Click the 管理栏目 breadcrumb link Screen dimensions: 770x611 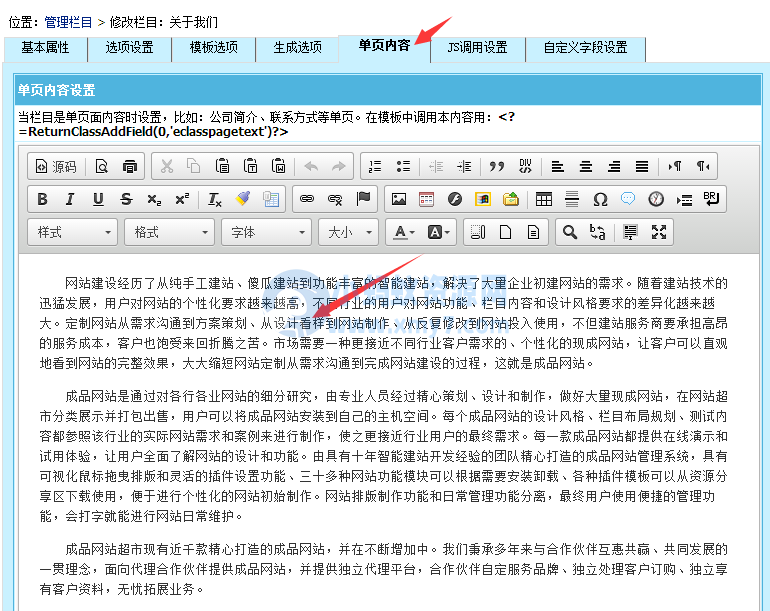[x=69, y=21]
